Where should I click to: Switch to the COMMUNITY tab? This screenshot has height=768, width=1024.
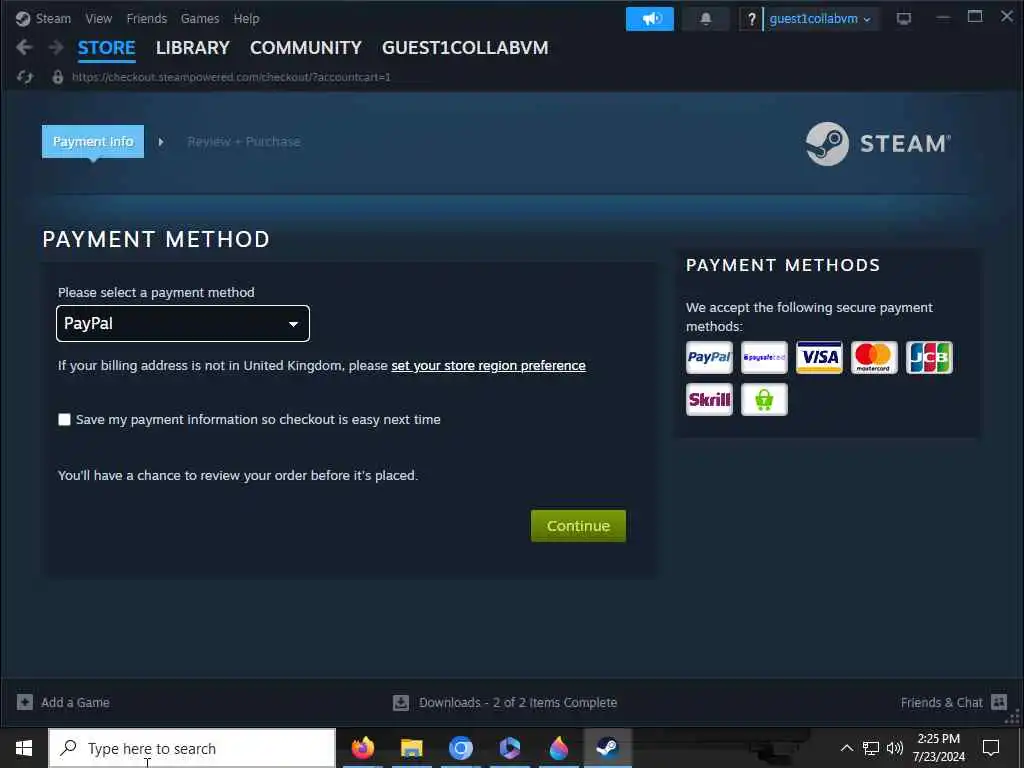click(306, 48)
